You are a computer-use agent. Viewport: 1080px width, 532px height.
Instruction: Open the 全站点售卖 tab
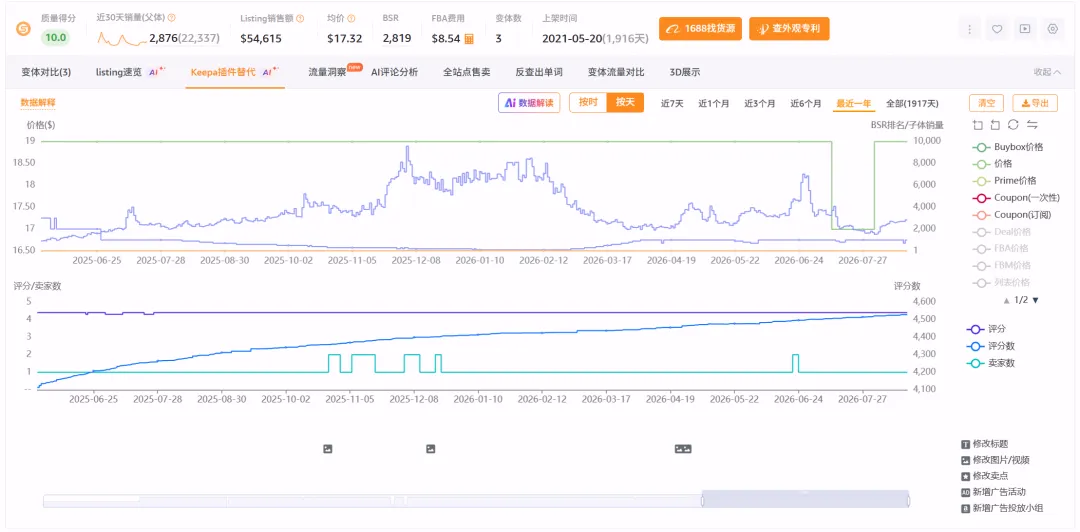coord(466,72)
